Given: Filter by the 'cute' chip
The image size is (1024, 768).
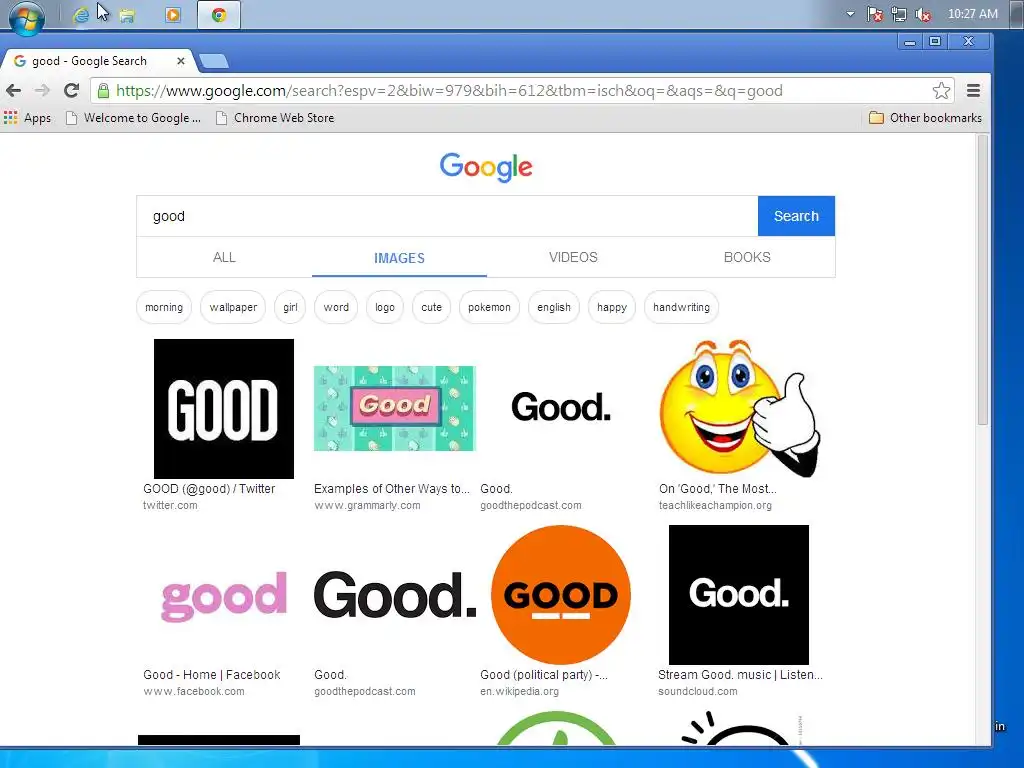Looking at the screenshot, I should [x=431, y=307].
